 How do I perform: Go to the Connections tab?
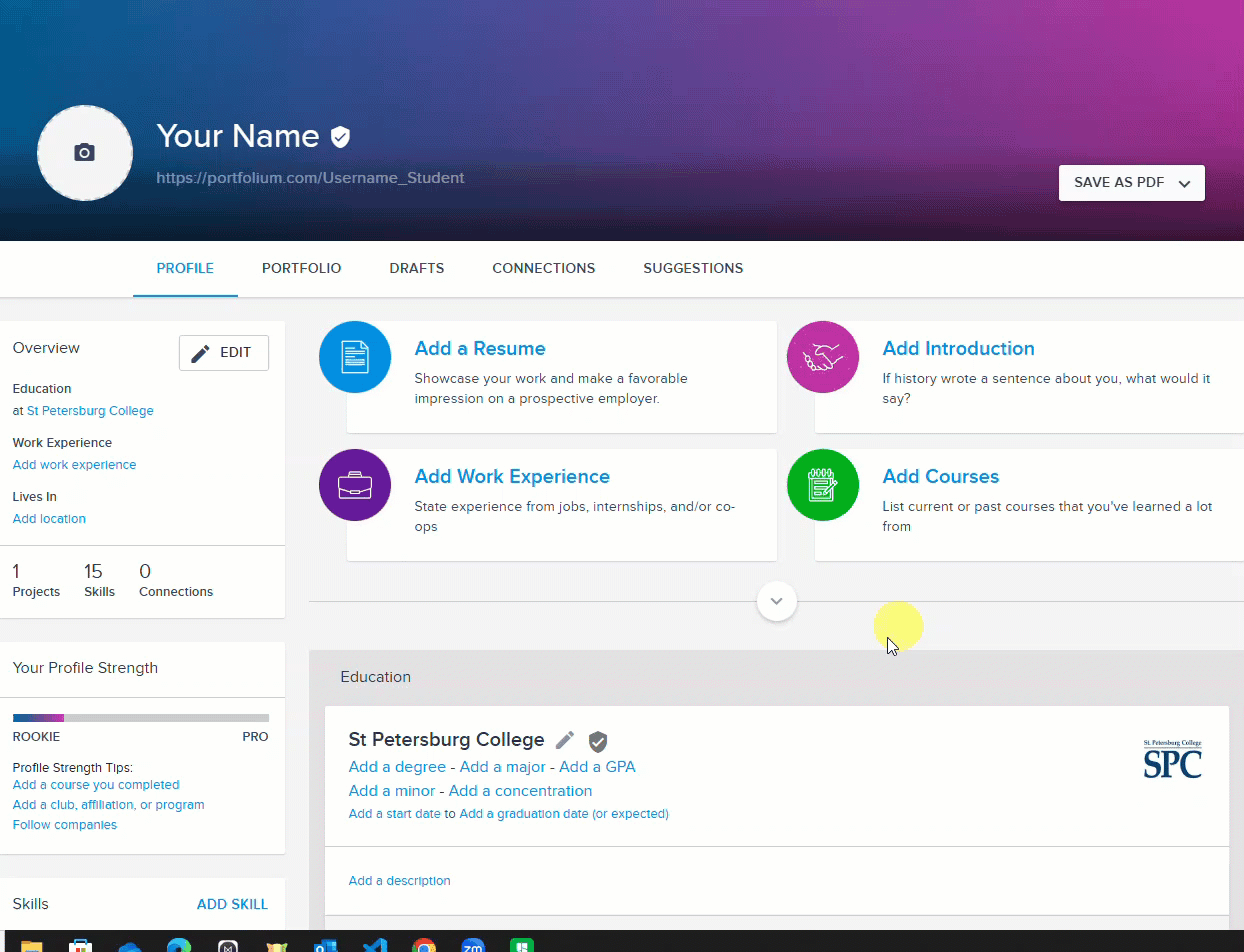(543, 268)
